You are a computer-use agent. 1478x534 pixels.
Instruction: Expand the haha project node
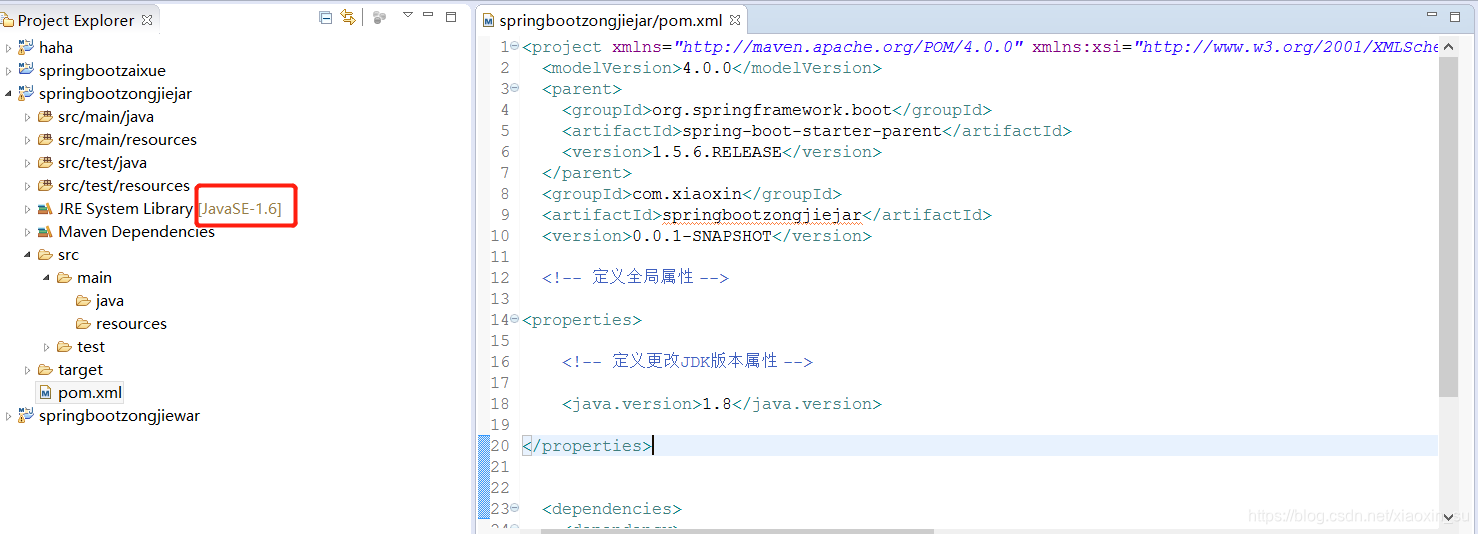(x=9, y=47)
